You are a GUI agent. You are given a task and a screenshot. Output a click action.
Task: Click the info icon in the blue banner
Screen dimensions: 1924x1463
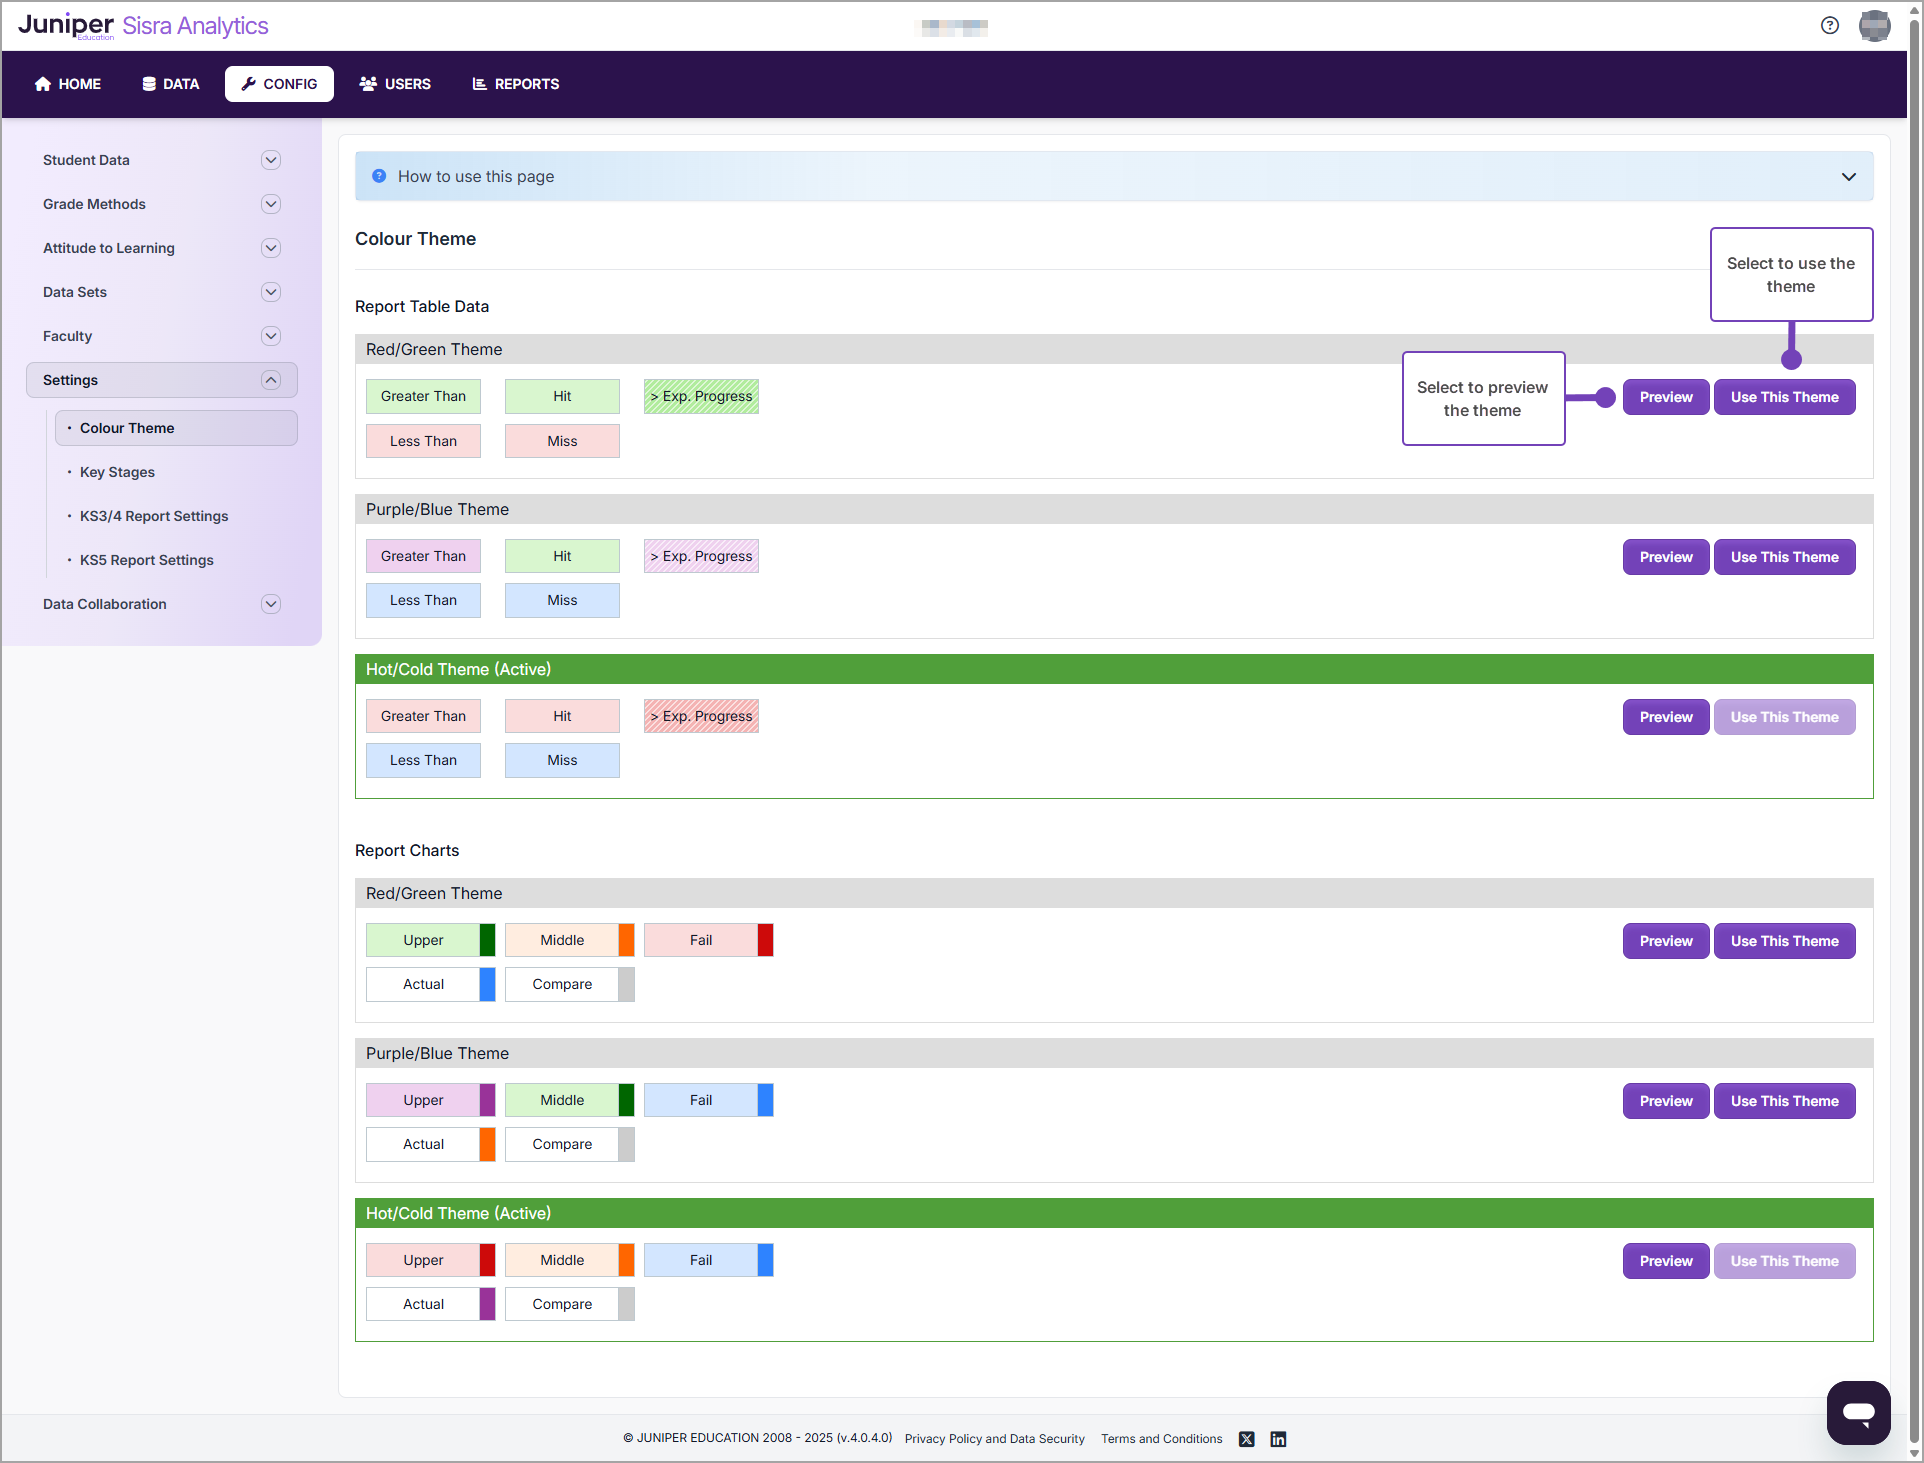tap(378, 175)
